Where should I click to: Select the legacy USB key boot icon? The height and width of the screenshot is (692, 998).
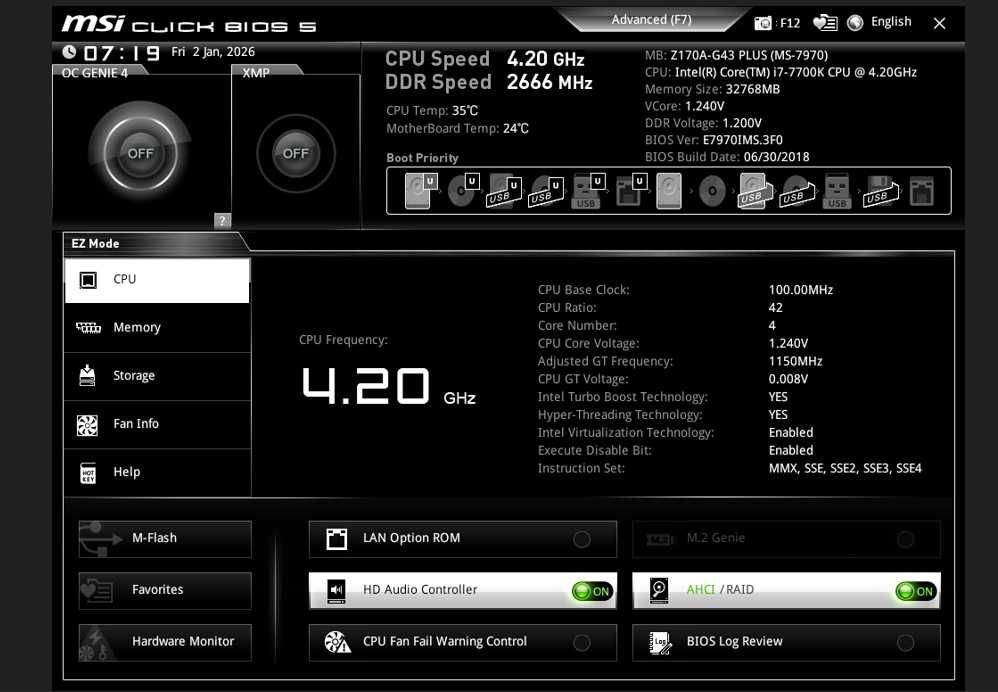click(x=837, y=191)
